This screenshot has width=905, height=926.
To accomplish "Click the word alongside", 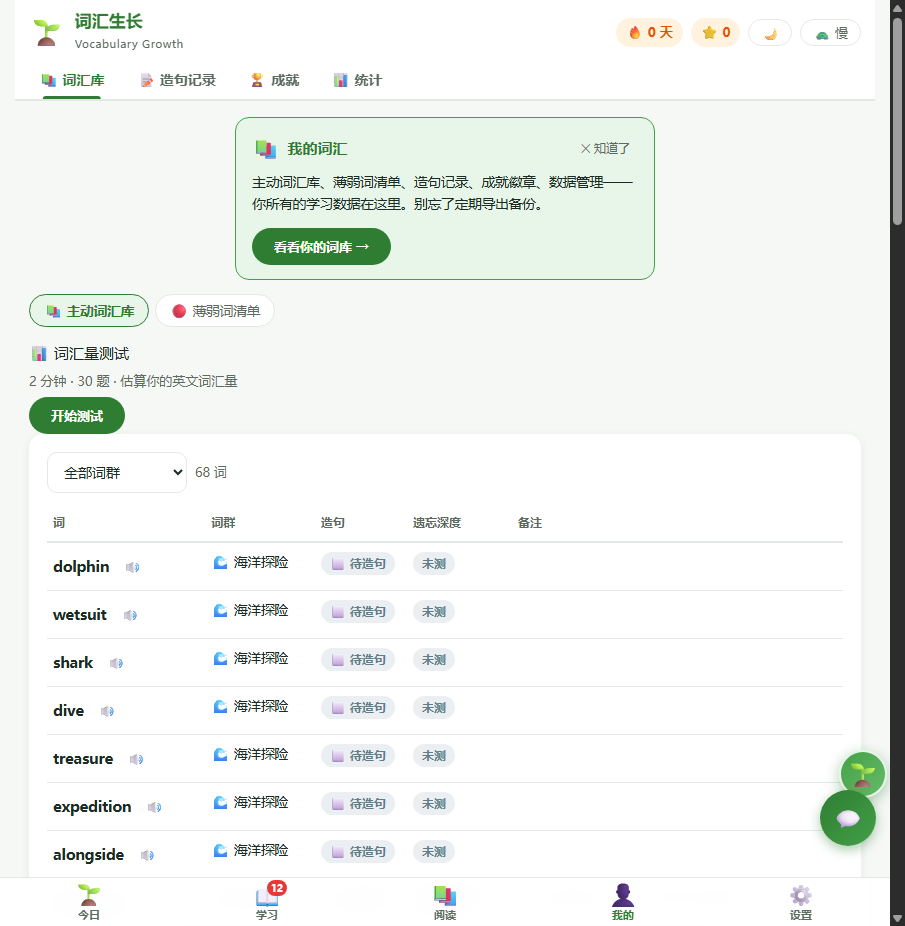I will click(89, 855).
